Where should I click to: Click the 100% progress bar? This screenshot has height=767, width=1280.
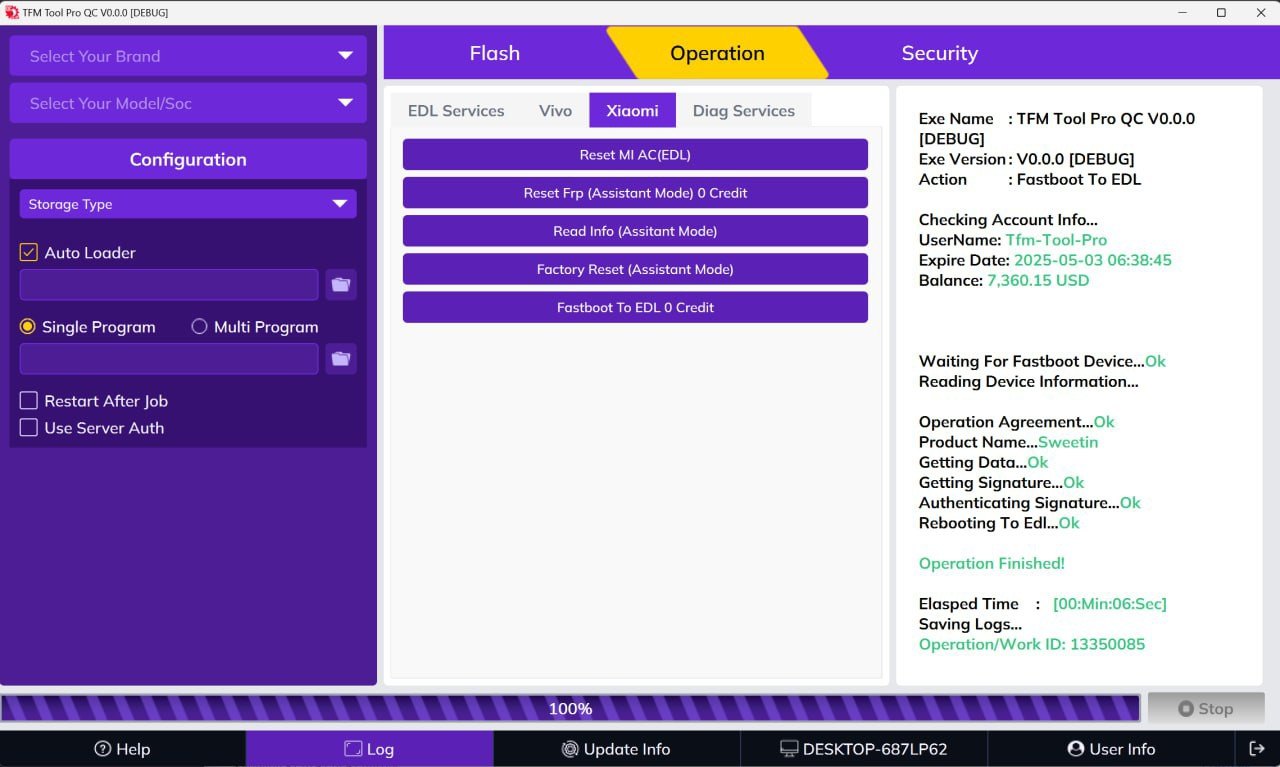pos(570,708)
